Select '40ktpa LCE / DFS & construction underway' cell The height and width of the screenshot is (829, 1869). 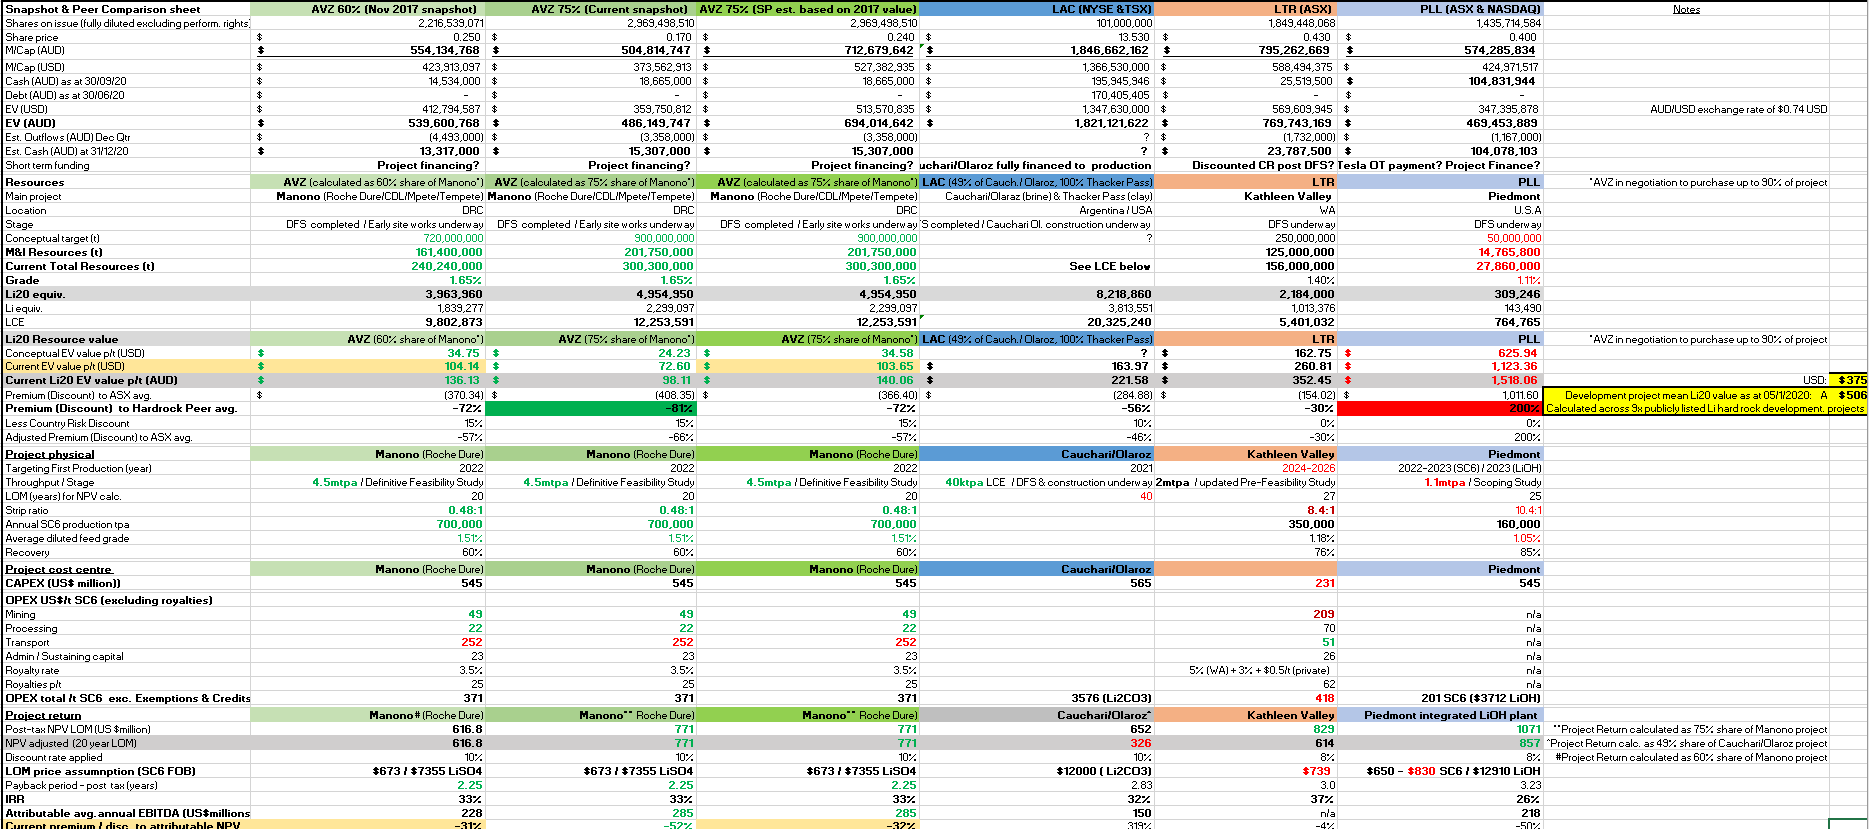(x=1049, y=482)
